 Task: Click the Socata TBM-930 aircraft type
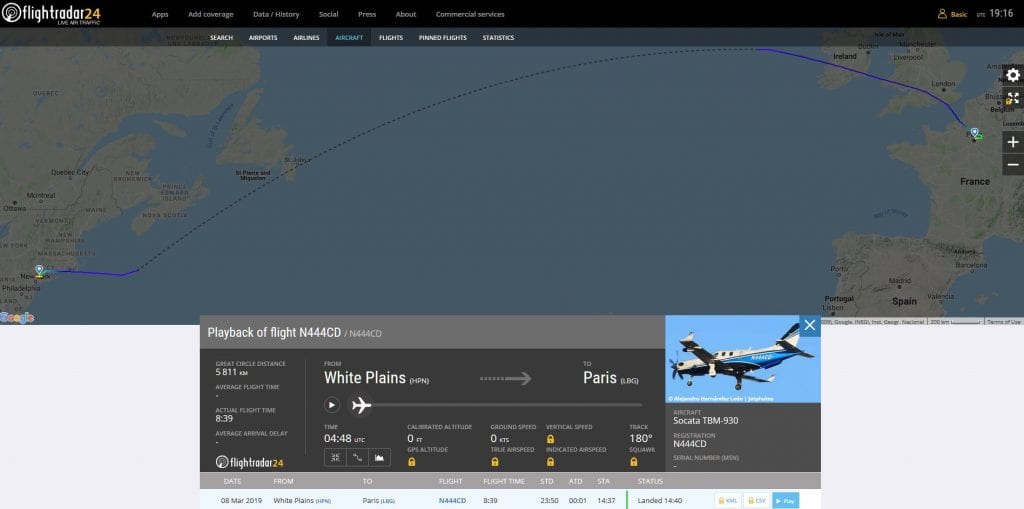pyautogui.click(x=705, y=421)
